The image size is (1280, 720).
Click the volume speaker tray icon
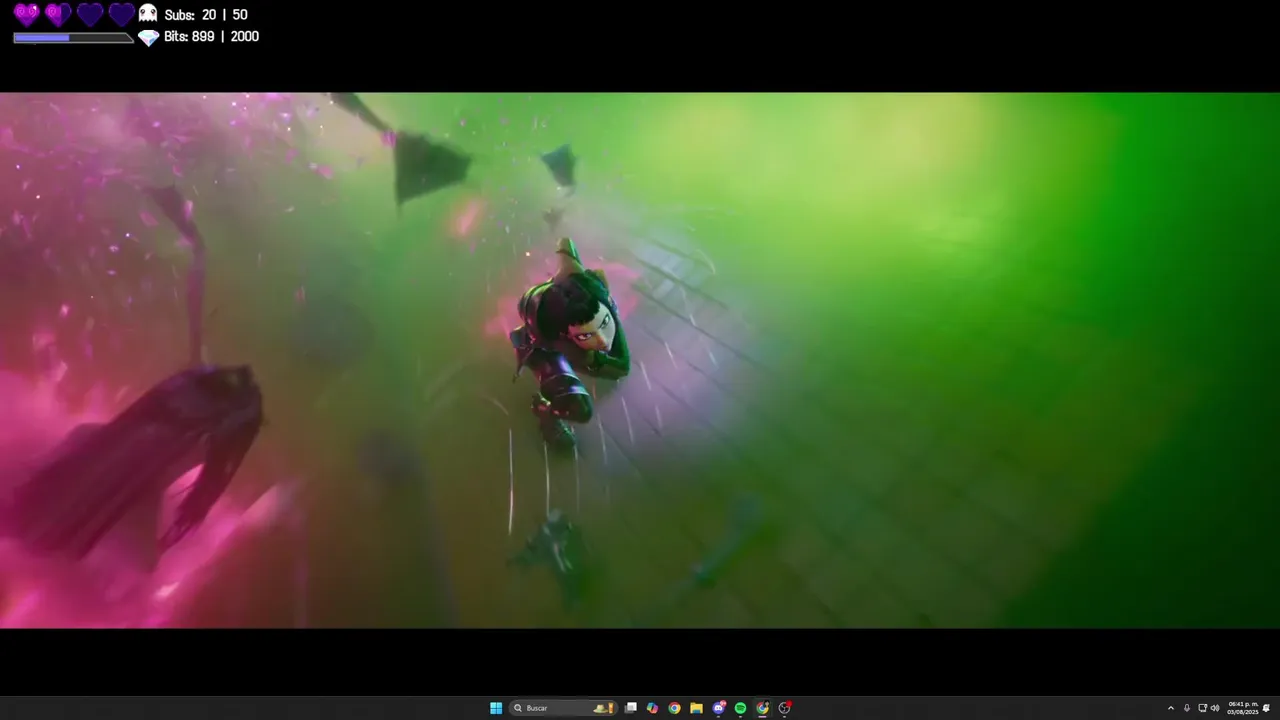click(1215, 708)
